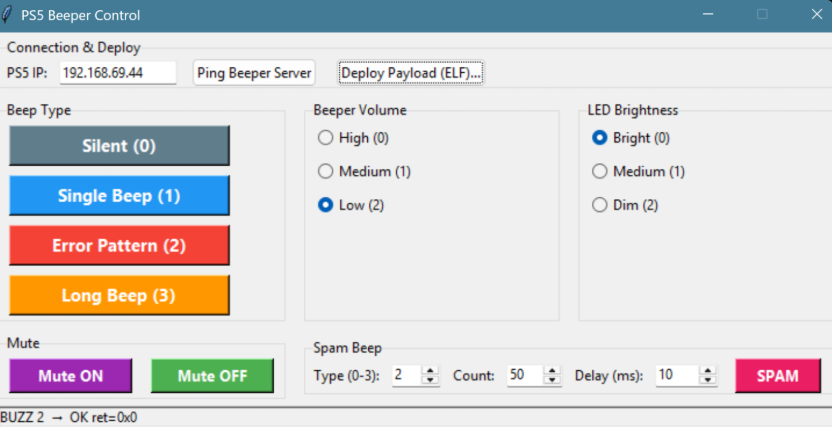Focus the spam Count field
This screenshot has width=832, height=427.
pos(525,376)
